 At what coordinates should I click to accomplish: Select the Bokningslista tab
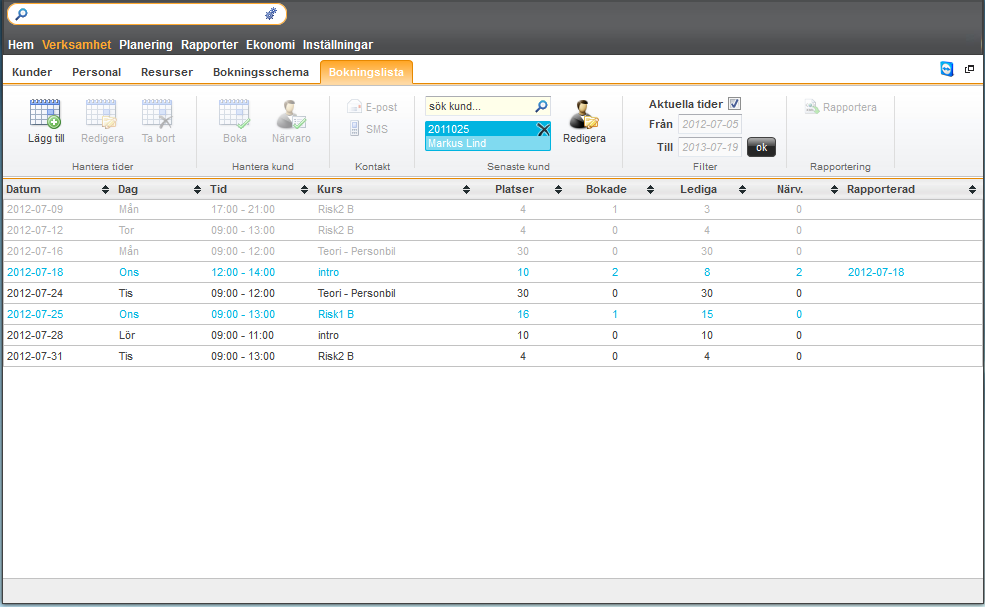(366, 72)
